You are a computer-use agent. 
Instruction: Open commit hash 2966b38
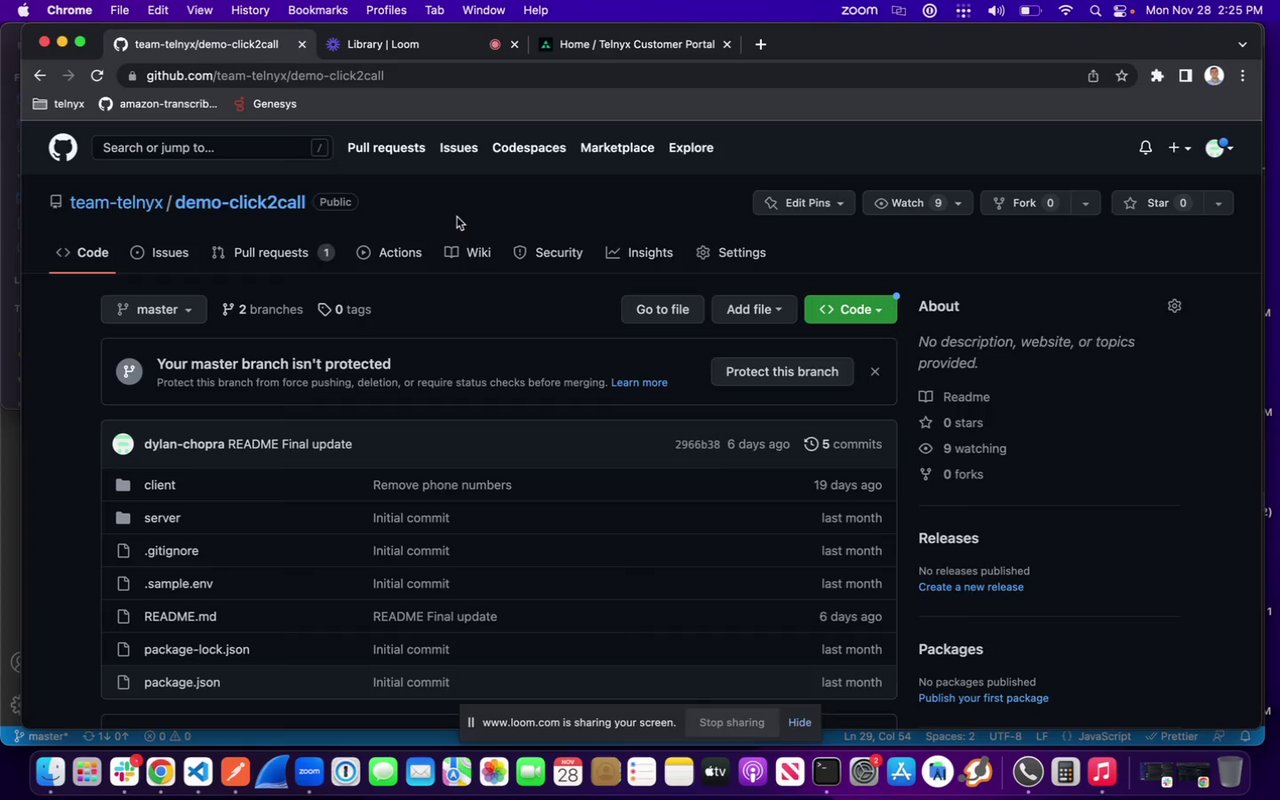pyautogui.click(x=697, y=445)
